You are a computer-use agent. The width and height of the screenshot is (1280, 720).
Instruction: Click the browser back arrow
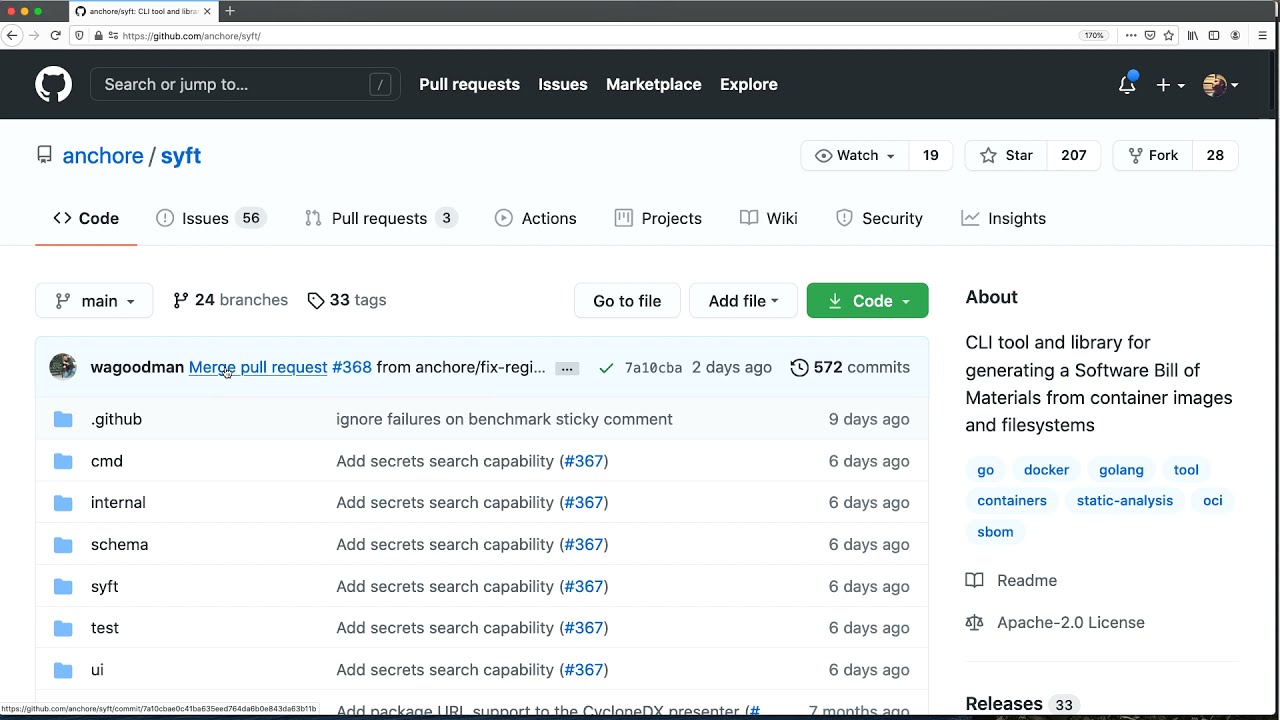(12, 35)
